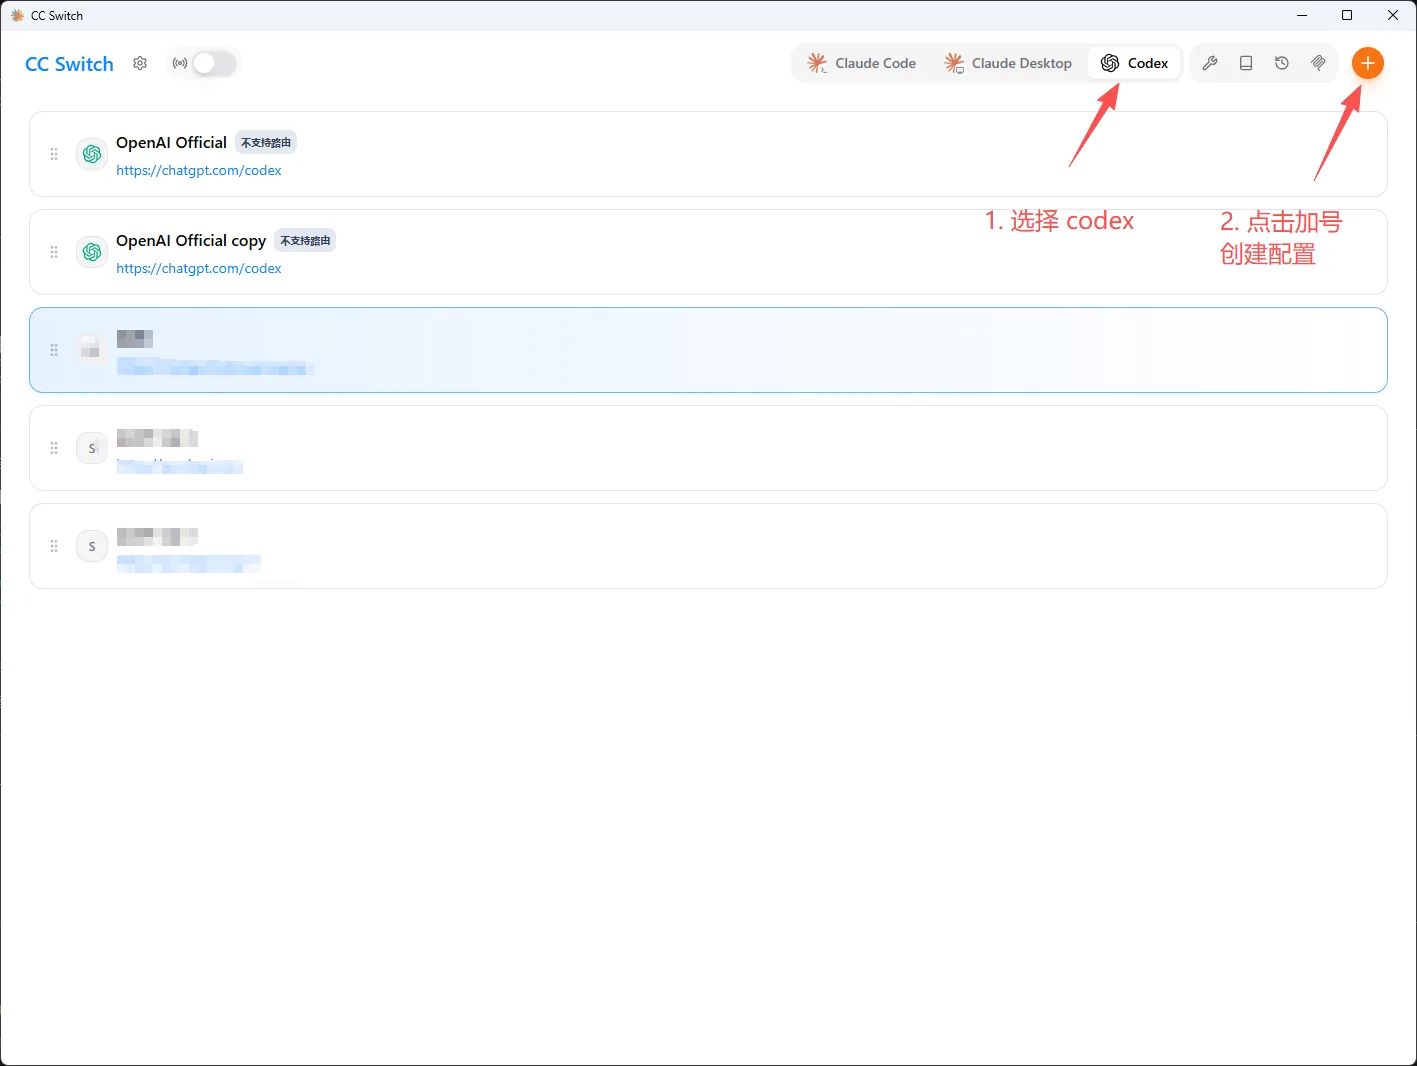Screen dimensions: 1417x1066
Task: Click the OpenAI Official logo icon
Action: click(x=92, y=154)
